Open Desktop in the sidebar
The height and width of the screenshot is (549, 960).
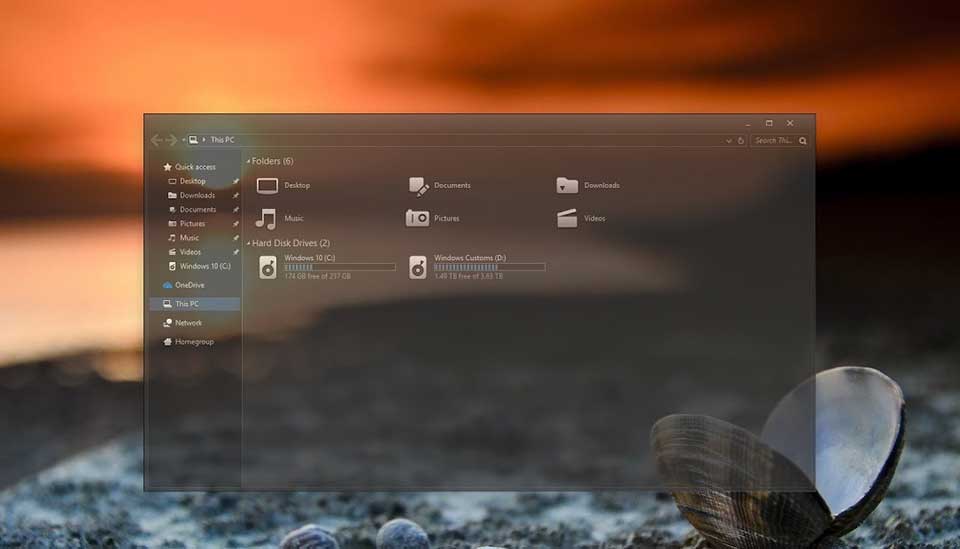(195, 181)
